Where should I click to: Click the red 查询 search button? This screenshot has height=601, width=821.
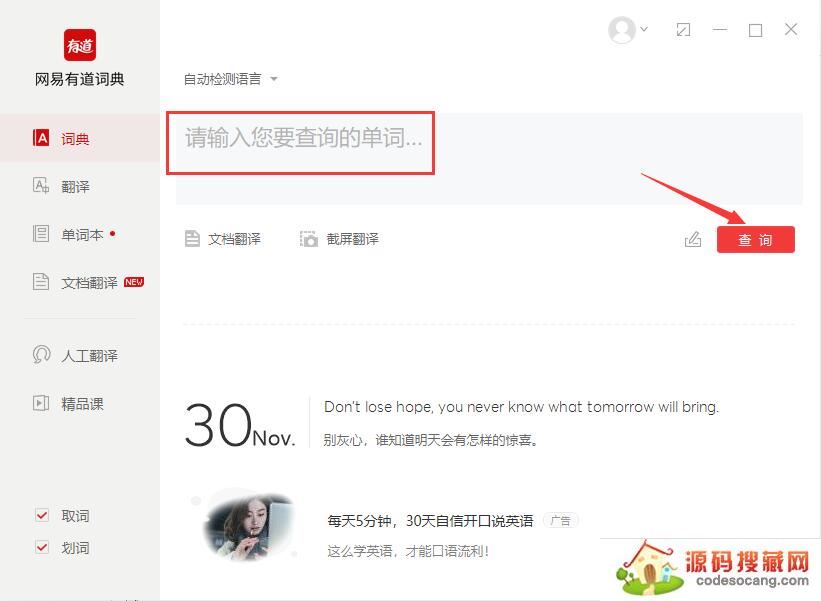click(756, 240)
